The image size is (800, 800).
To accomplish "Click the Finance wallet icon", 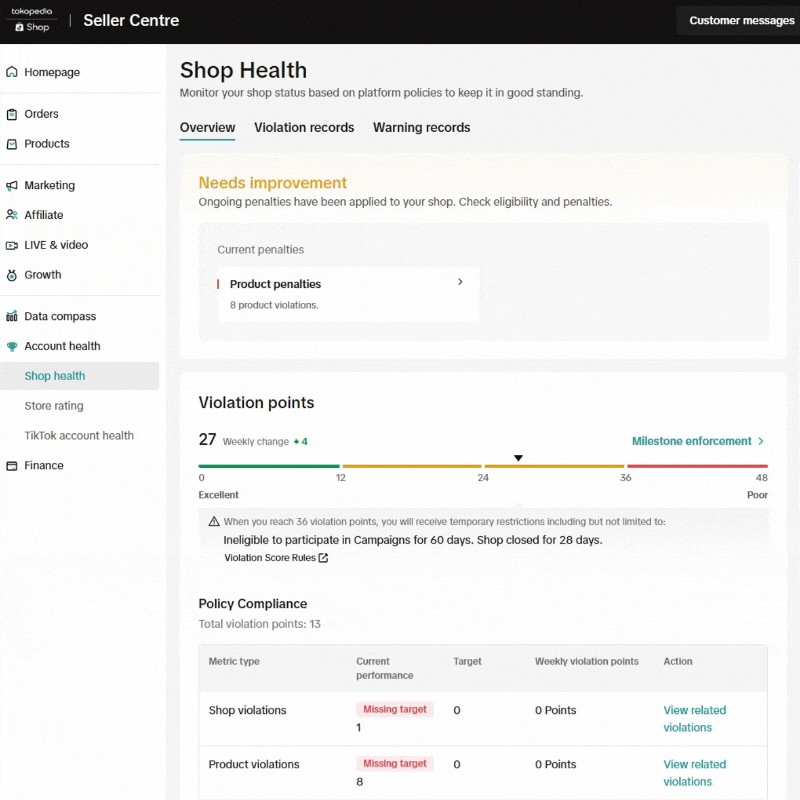I will pos(12,466).
